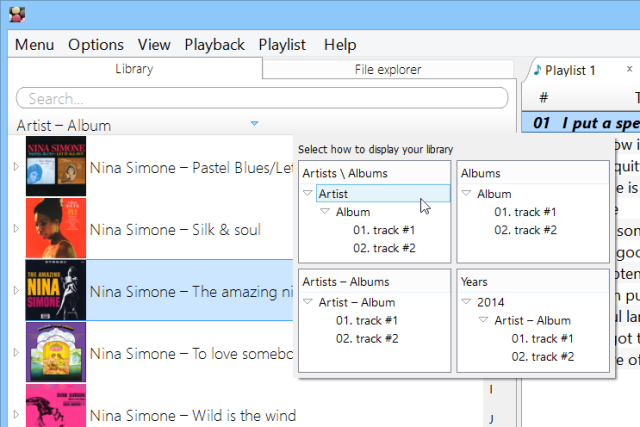Jump to letter I in library index
The image size is (640, 427).
pyautogui.click(x=491, y=389)
